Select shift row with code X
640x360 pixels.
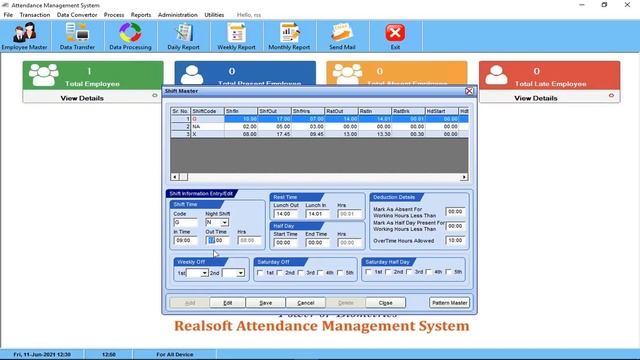320,134
